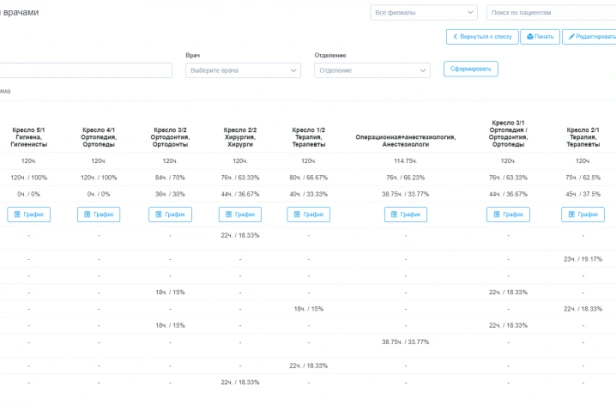The width and height of the screenshot is (616, 405).
Task: Click the printer icon on Печать
Action: [530, 37]
